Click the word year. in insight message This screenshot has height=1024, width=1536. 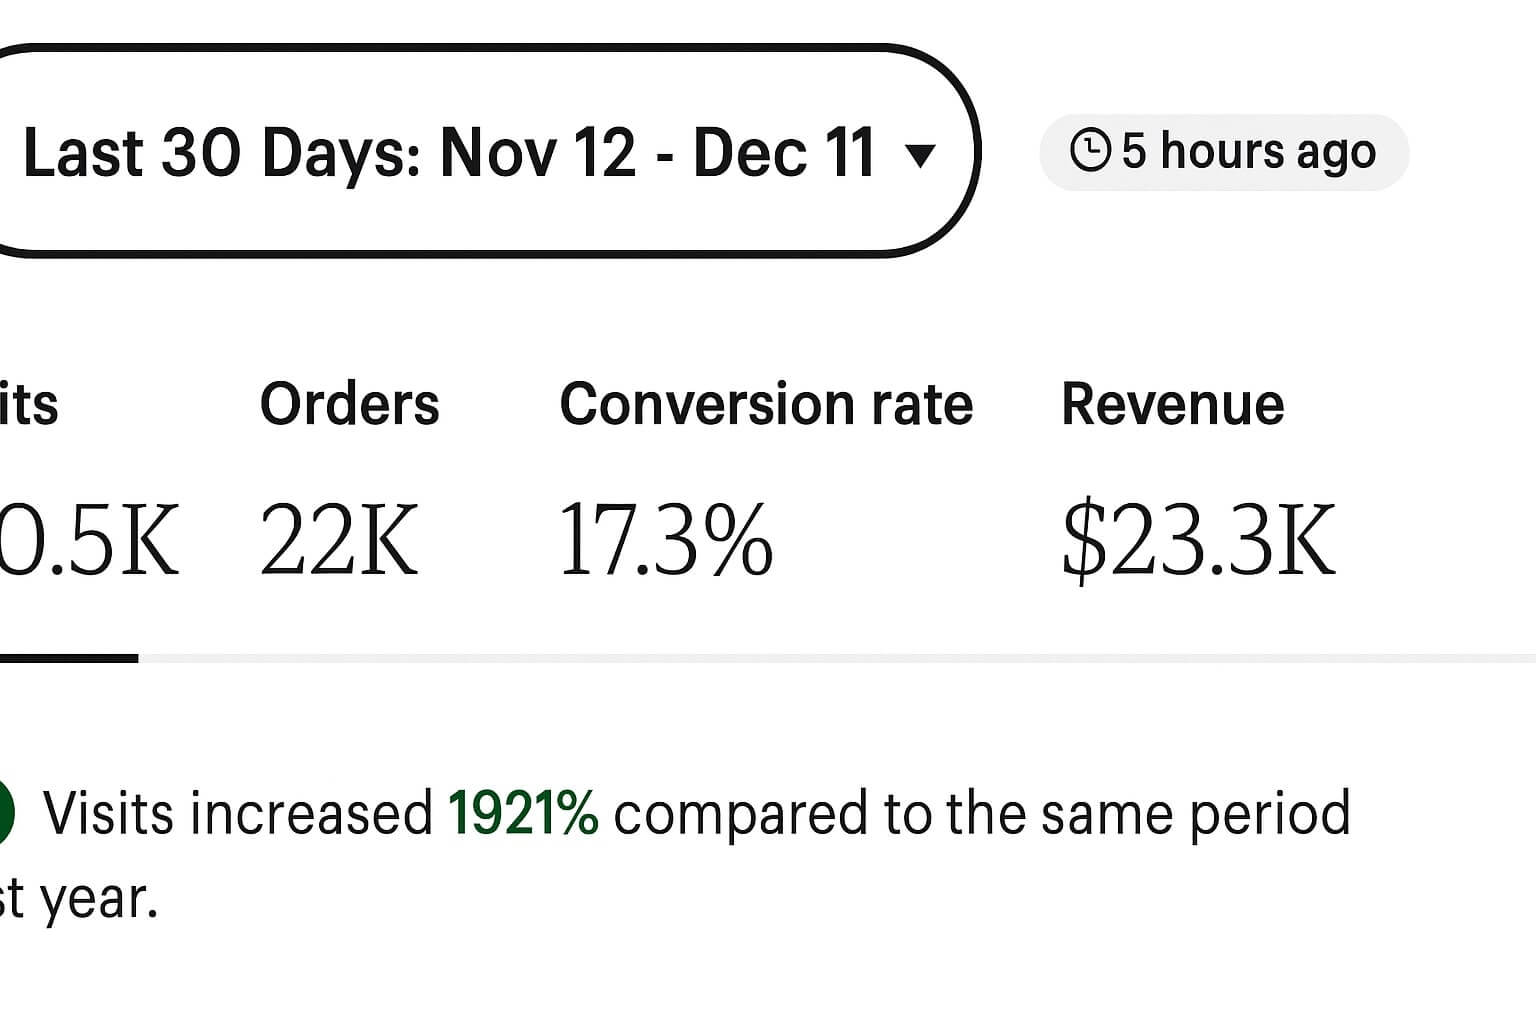click(100, 901)
